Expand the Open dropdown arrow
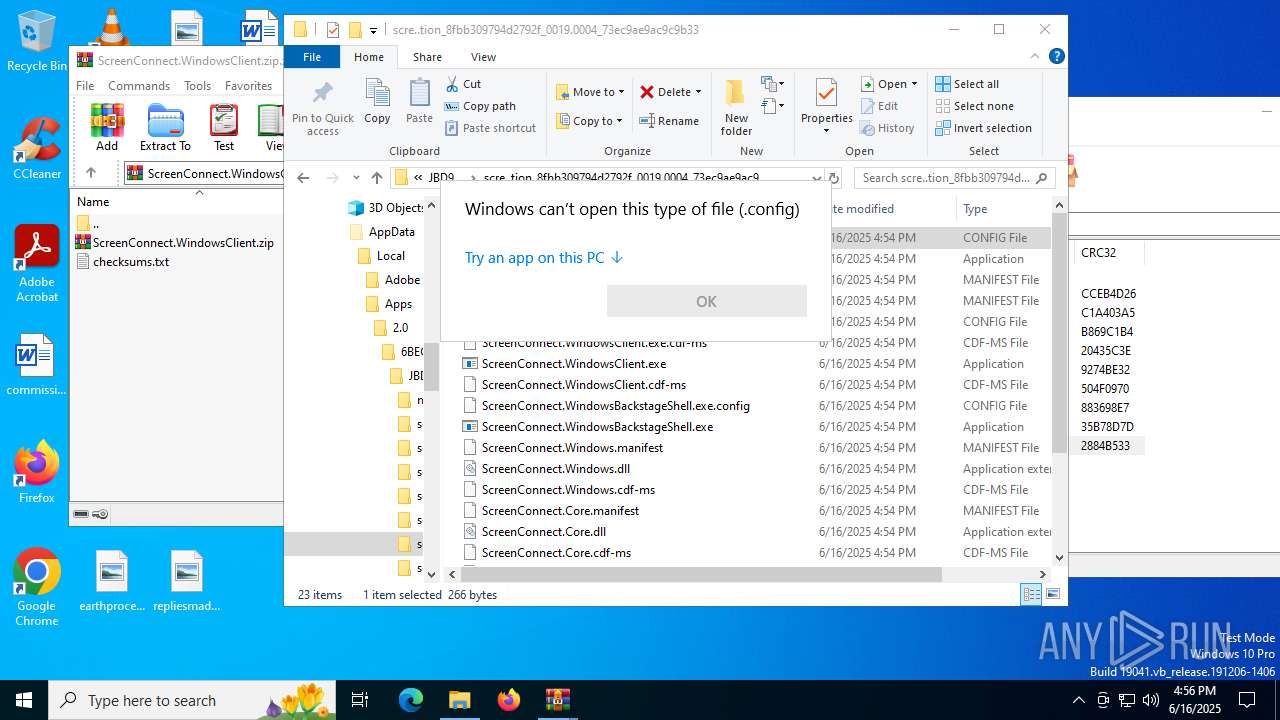 [x=914, y=84]
